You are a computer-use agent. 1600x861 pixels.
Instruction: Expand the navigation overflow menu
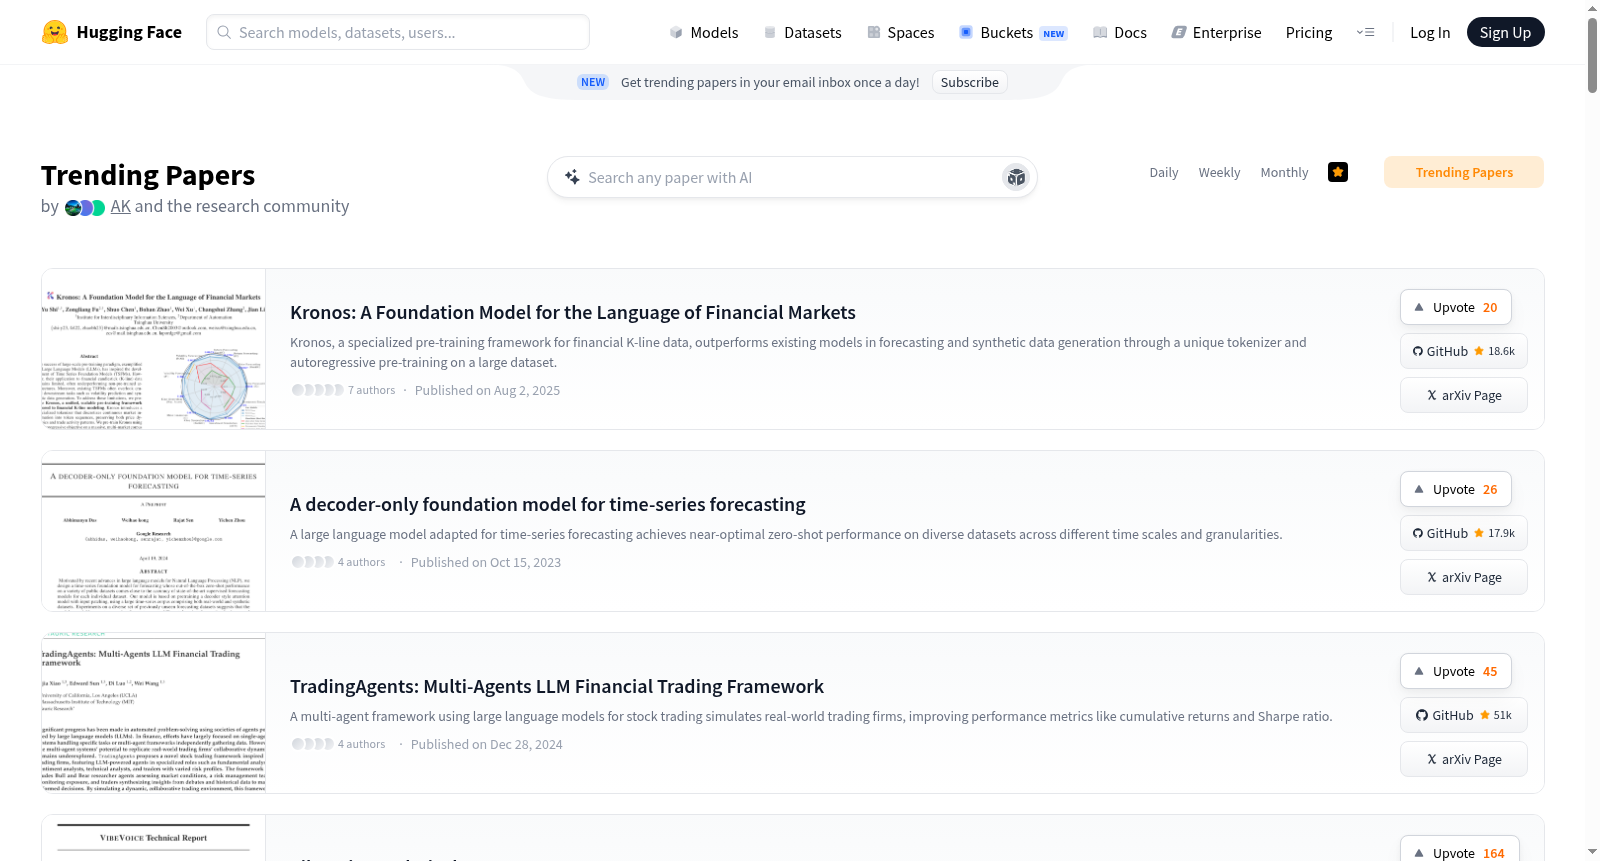click(x=1365, y=32)
